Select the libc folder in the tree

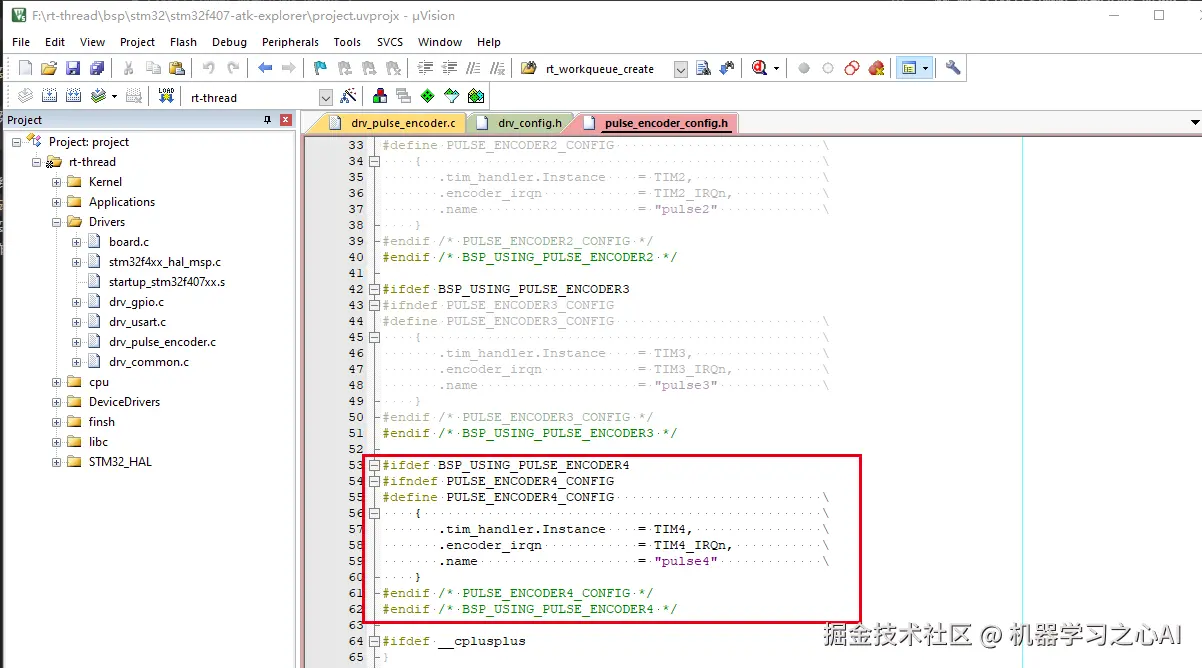[98, 442]
